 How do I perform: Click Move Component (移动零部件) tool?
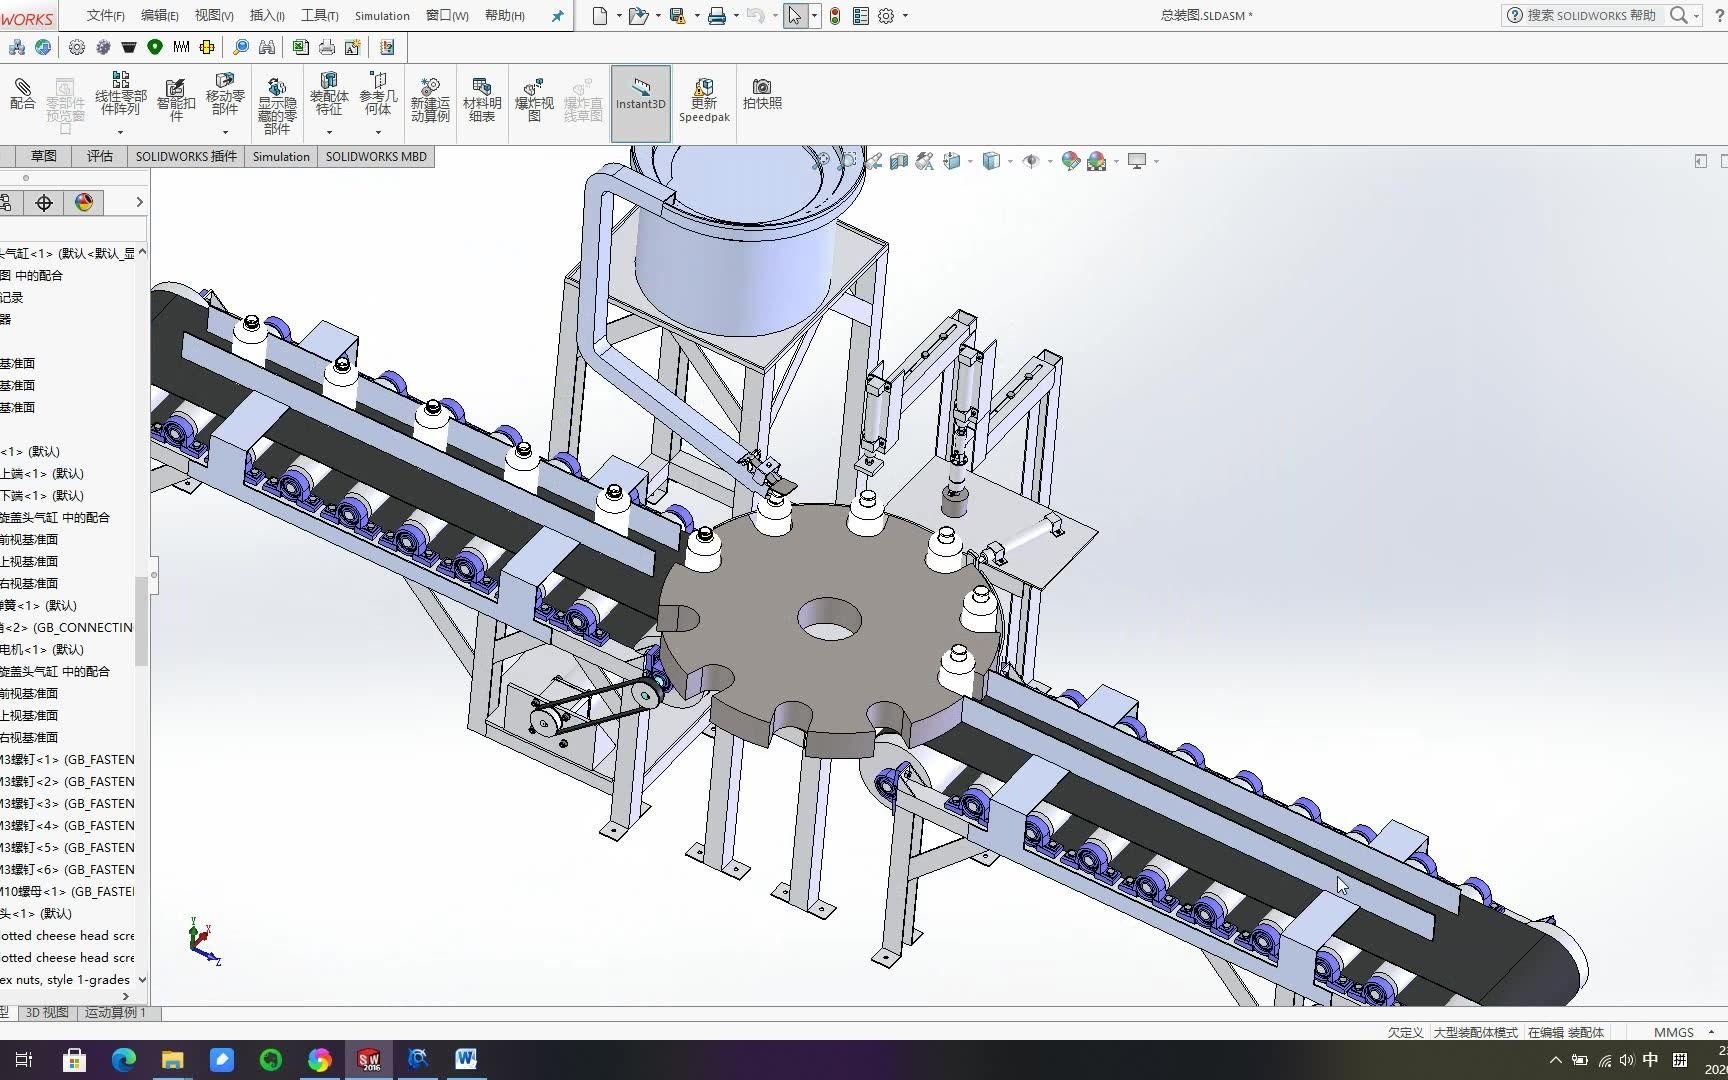click(225, 94)
